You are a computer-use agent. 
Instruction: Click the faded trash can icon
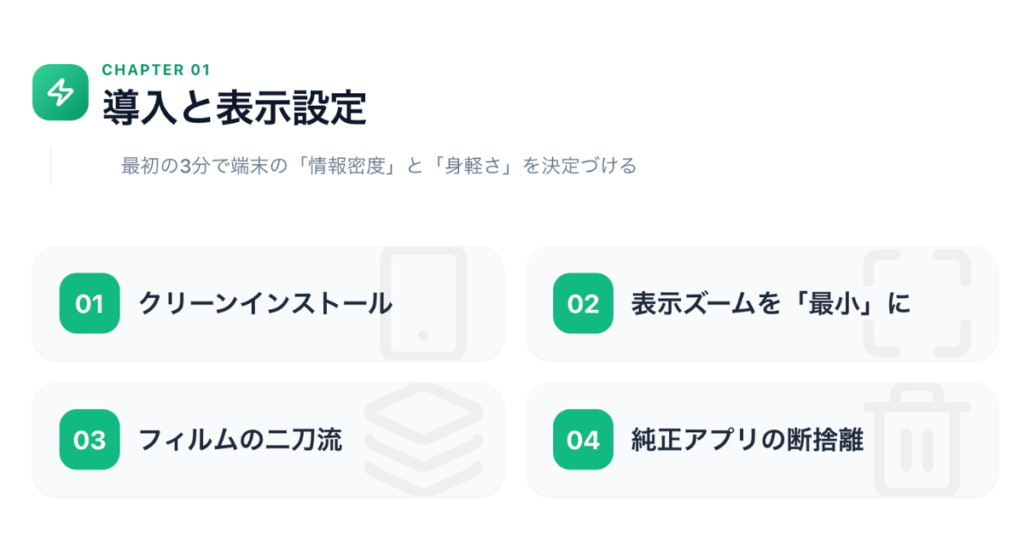[x=916, y=440]
